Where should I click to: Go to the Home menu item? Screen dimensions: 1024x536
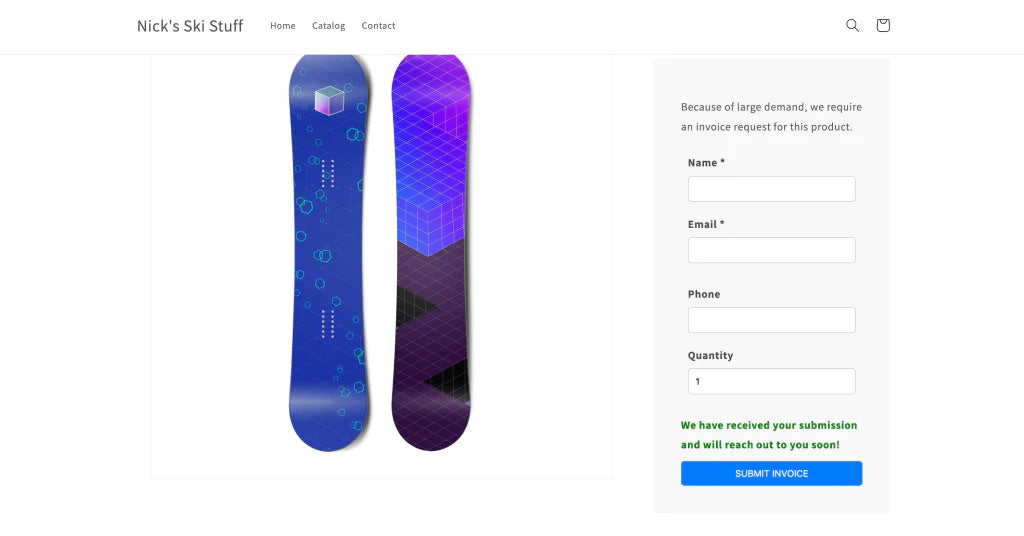click(x=283, y=26)
